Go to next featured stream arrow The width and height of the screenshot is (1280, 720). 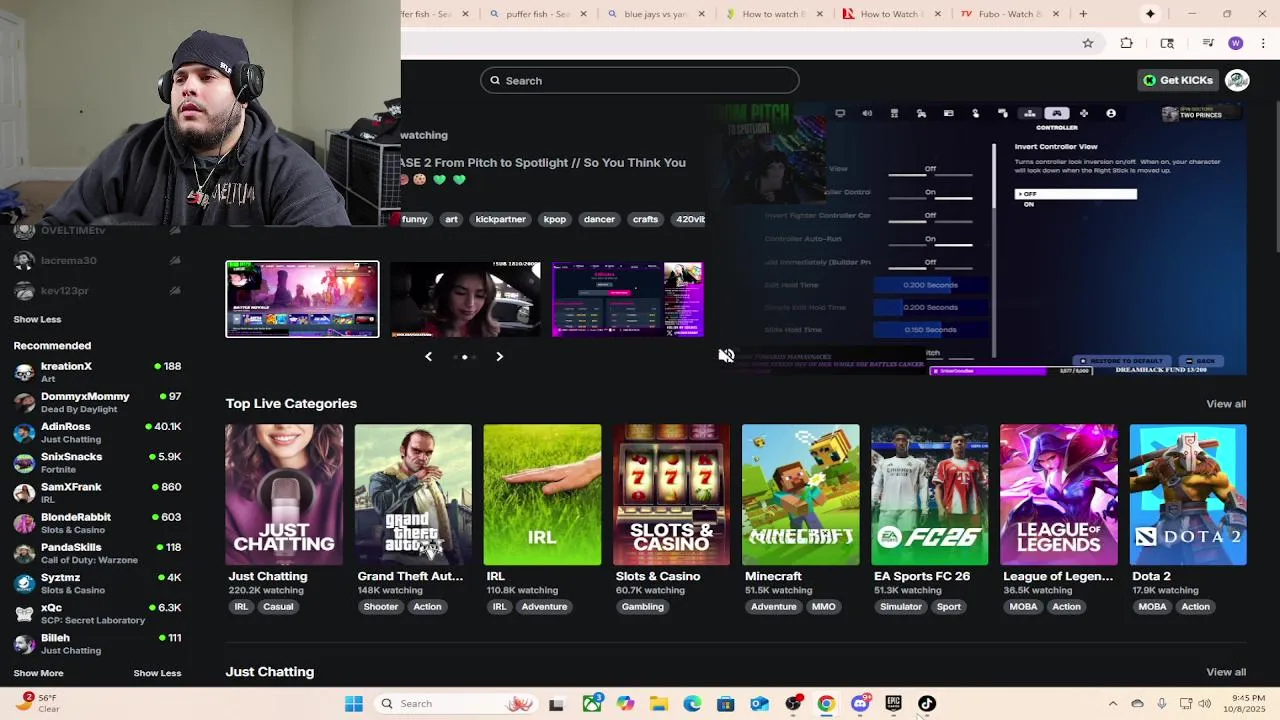[x=499, y=356]
